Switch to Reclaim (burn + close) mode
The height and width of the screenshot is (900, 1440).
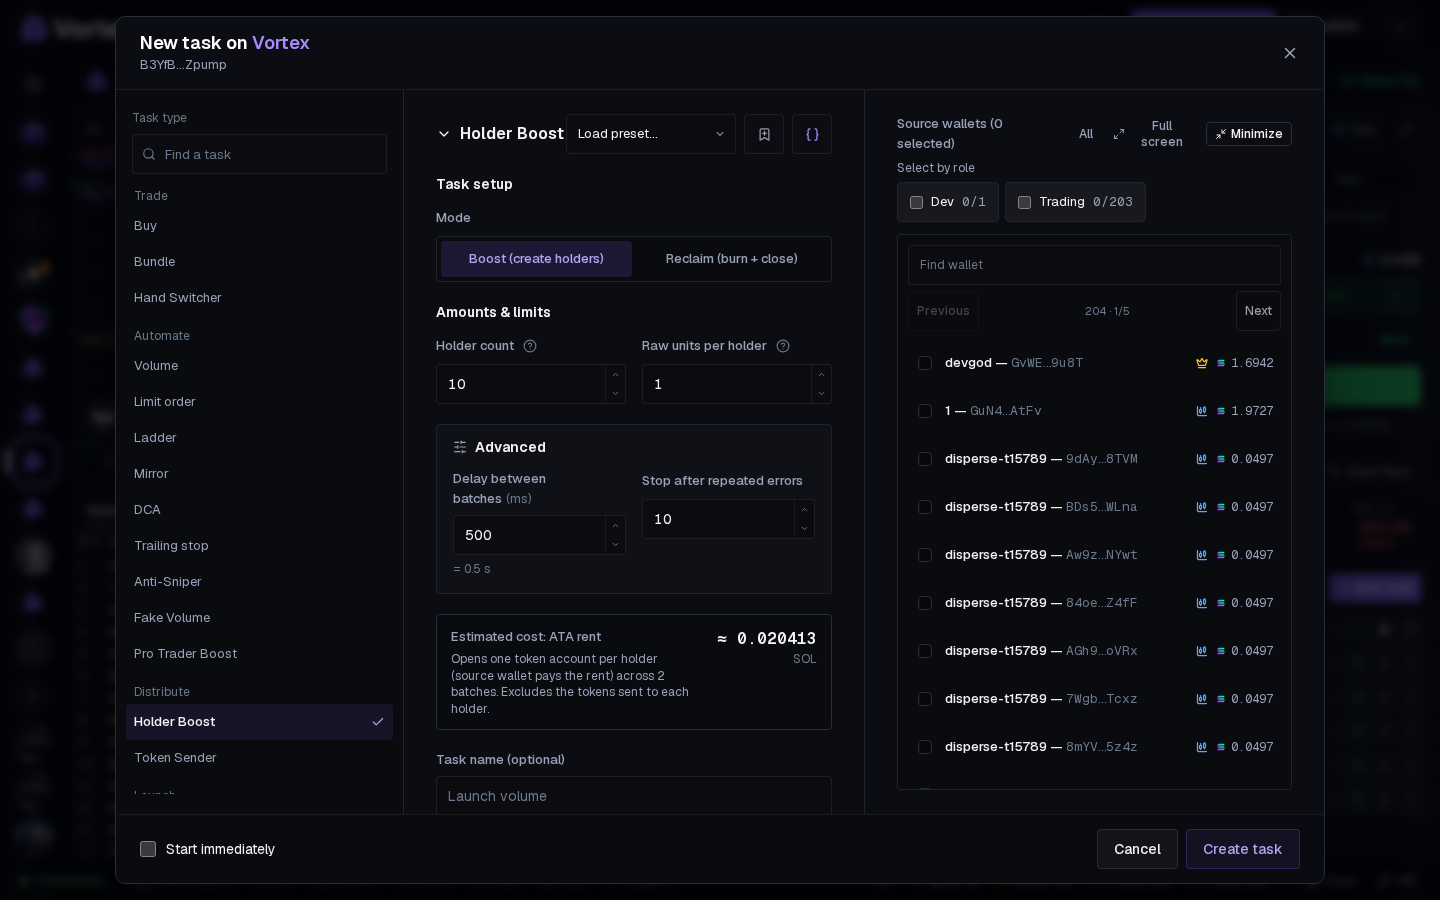coord(732,259)
